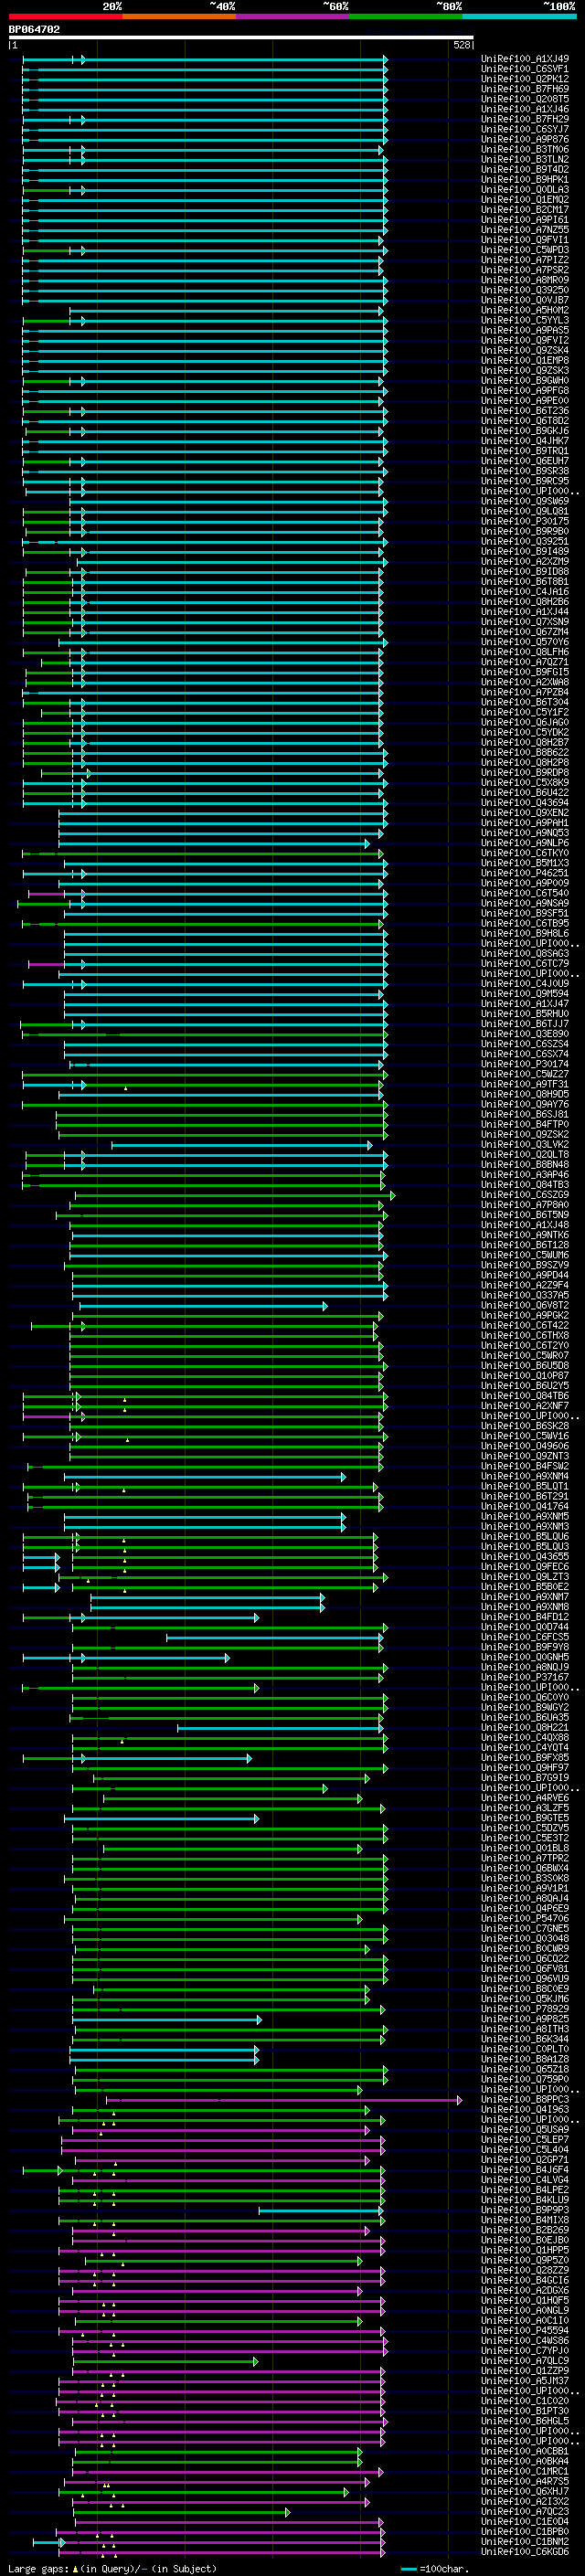Screen dimensions: 585x2576
Task: Open hit UniRef100_A1XJ49
Action: (525, 59)
